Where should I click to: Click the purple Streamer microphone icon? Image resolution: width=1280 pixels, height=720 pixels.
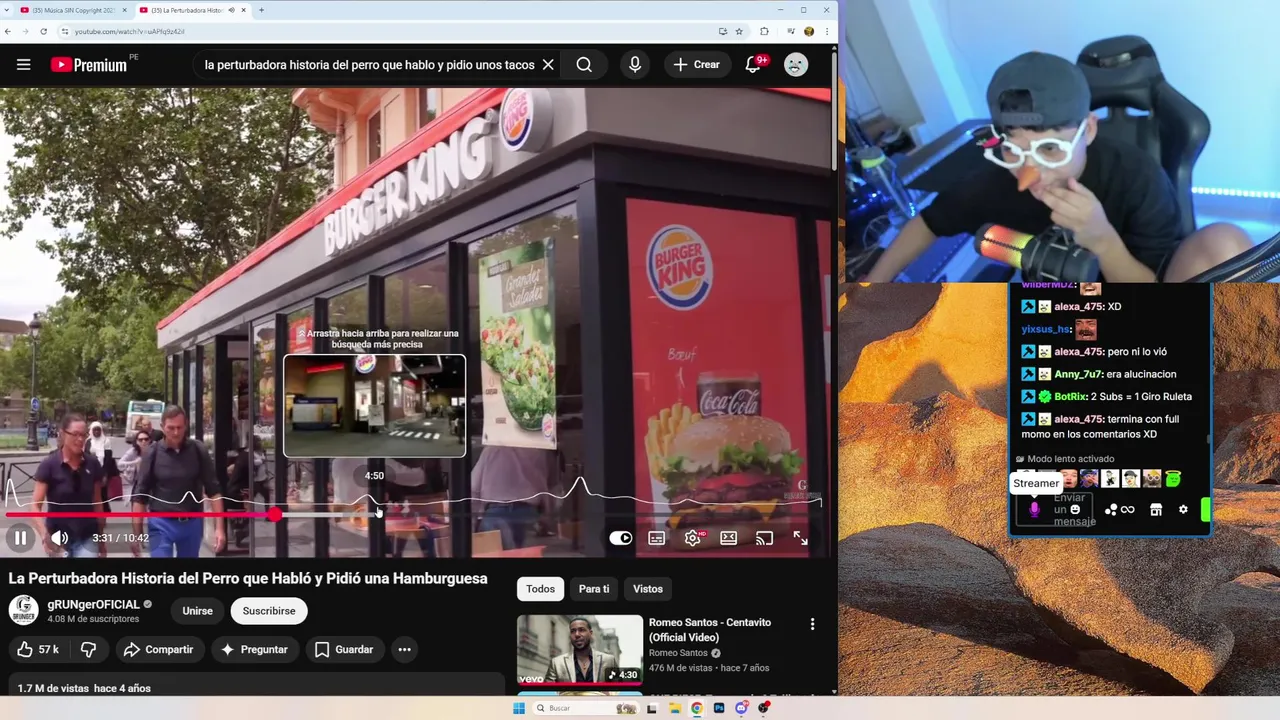[x=1034, y=510]
